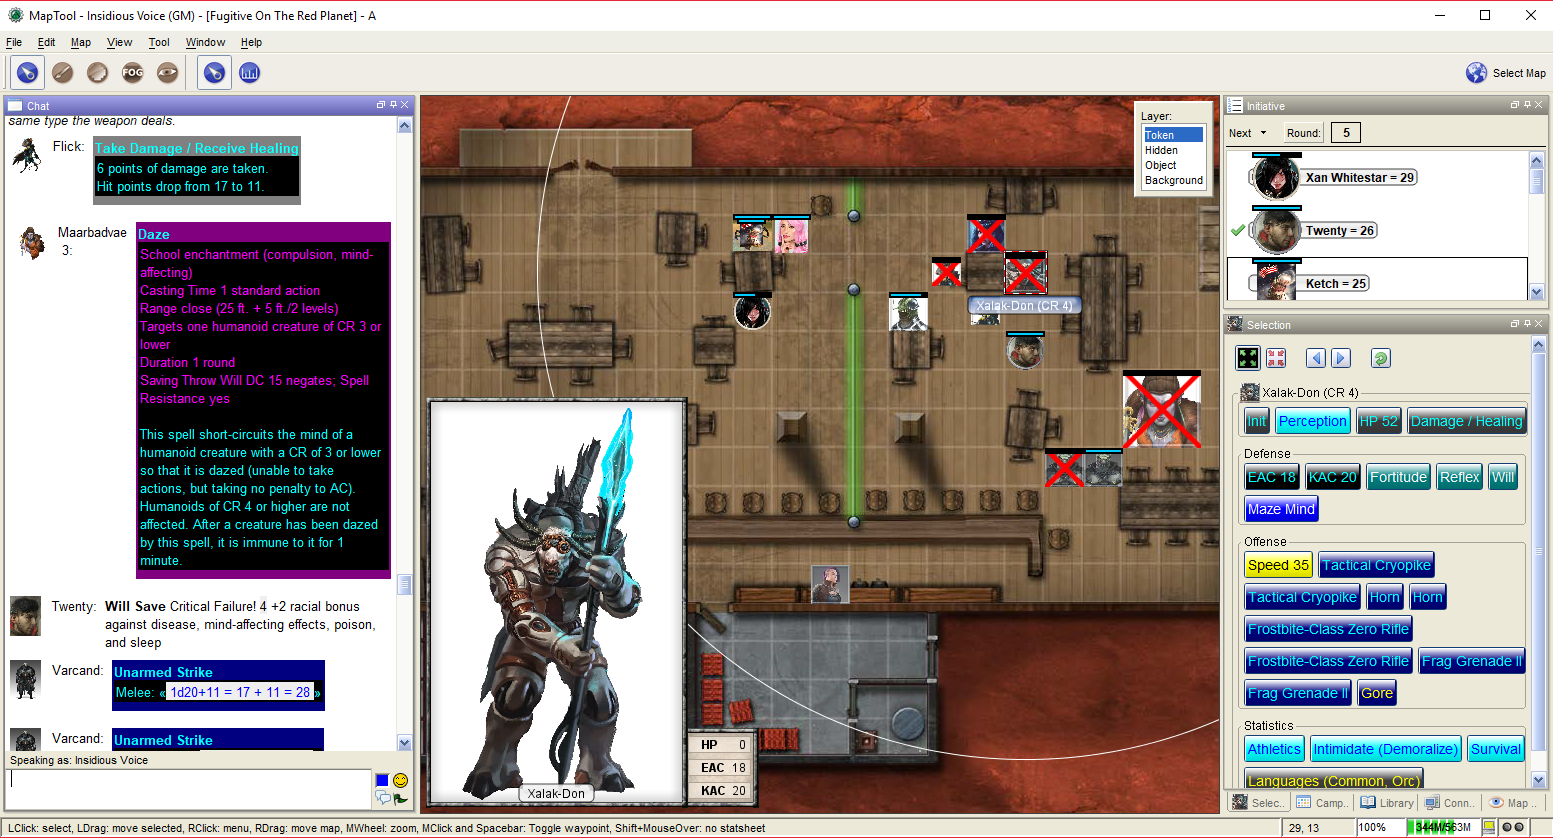Run the Maze Mind macro
Screen dimensions: 1553x838
point(1281,509)
